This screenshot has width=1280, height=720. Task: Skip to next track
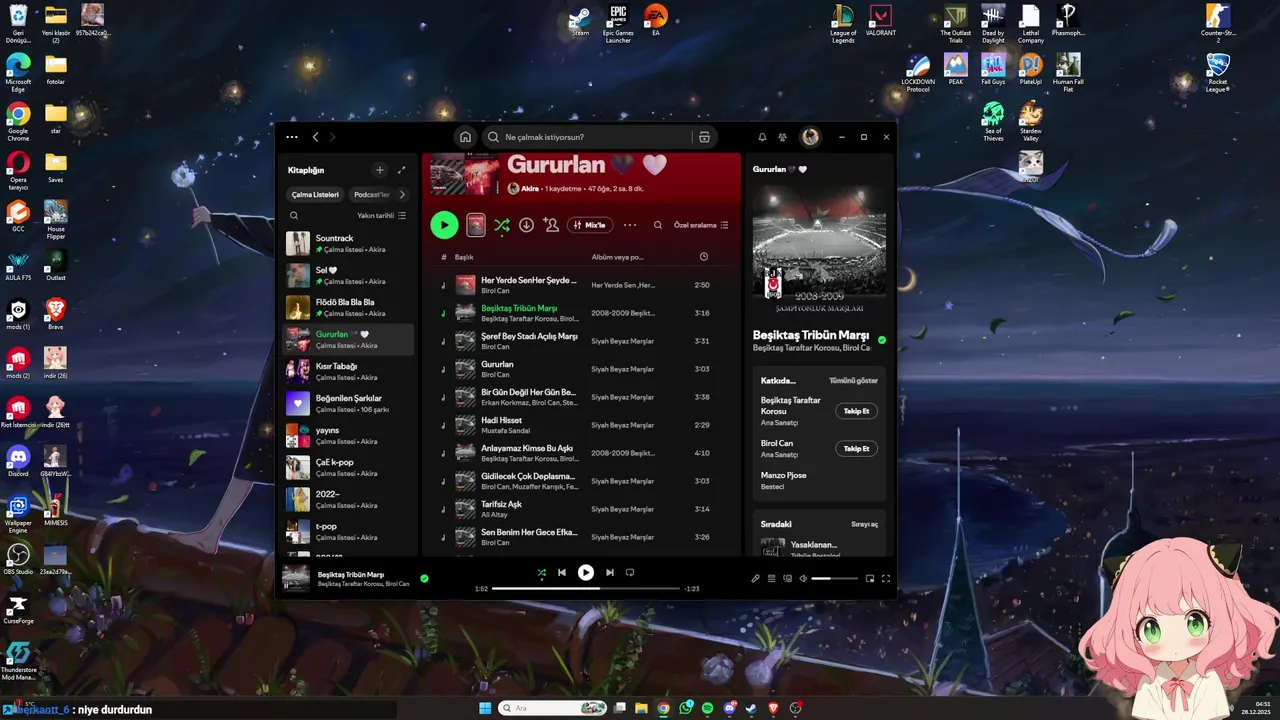[x=610, y=572]
